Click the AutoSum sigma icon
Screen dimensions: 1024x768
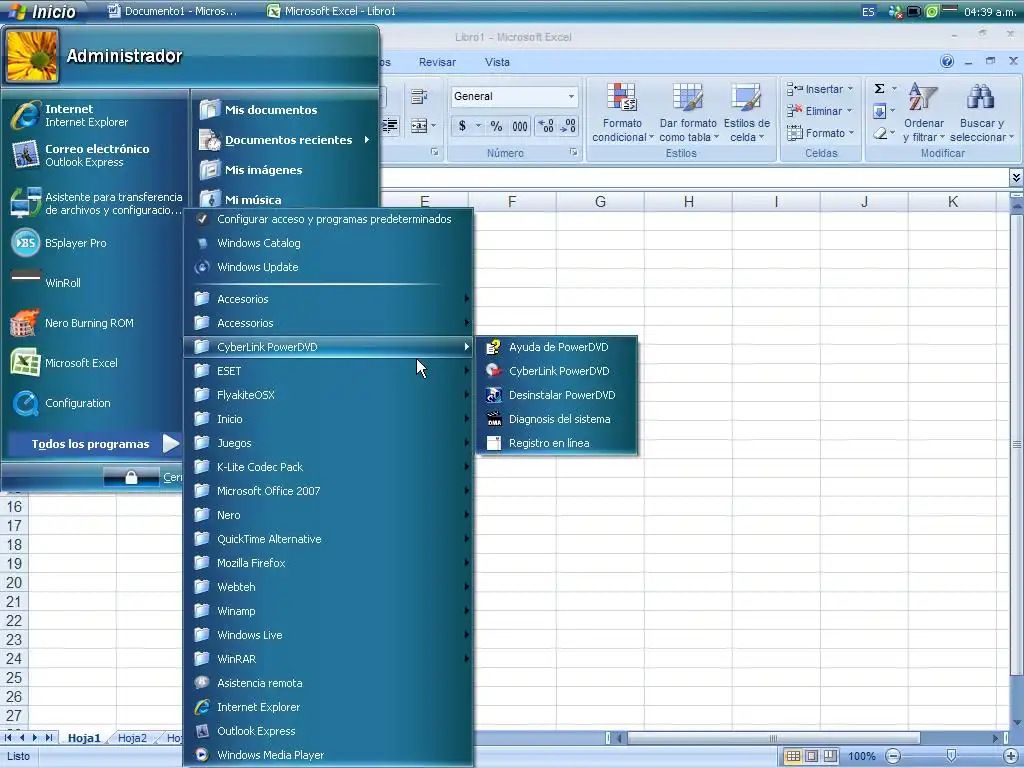coord(880,89)
